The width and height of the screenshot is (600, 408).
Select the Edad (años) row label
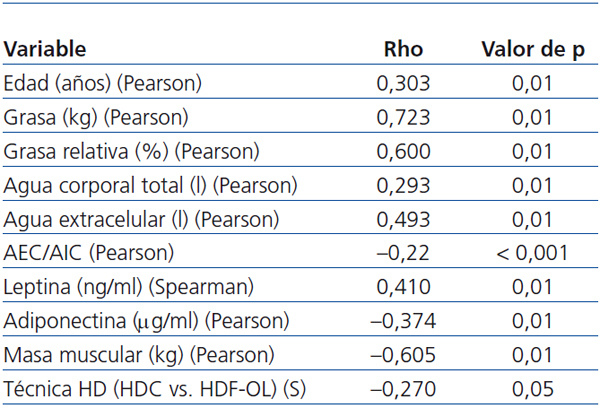103,83
